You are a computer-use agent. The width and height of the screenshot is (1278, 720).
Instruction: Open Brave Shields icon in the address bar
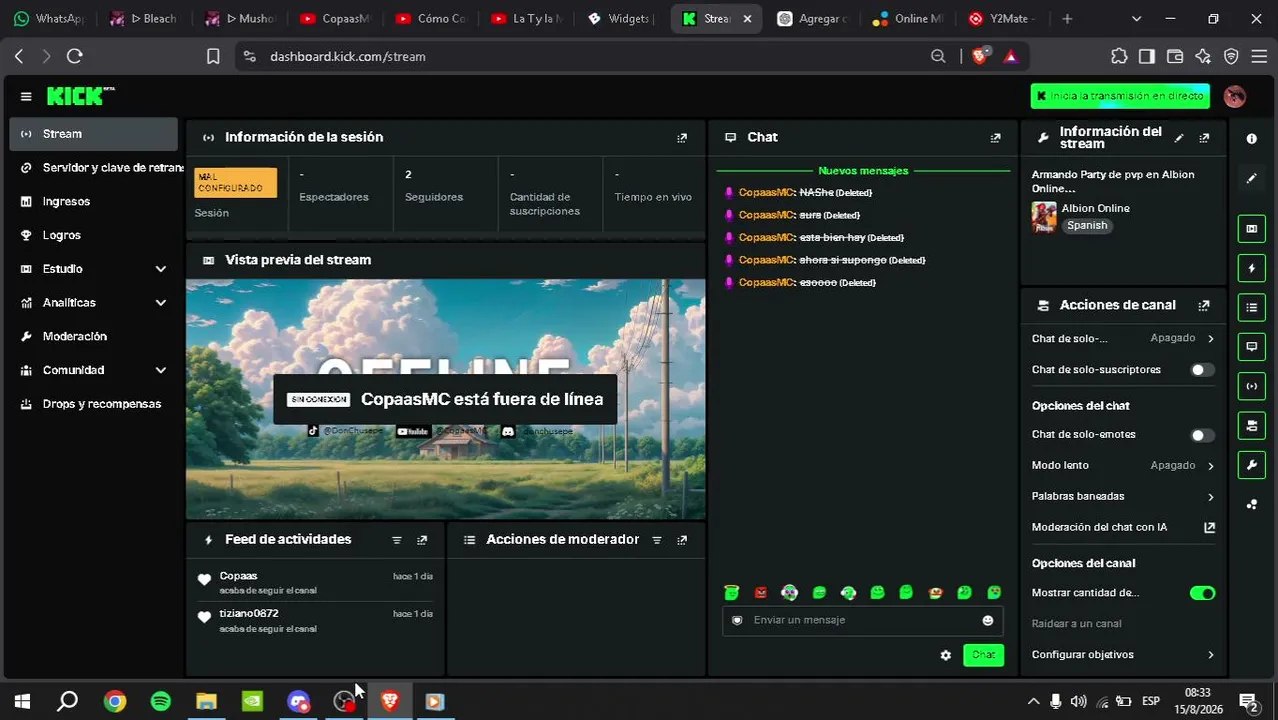click(x=980, y=57)
